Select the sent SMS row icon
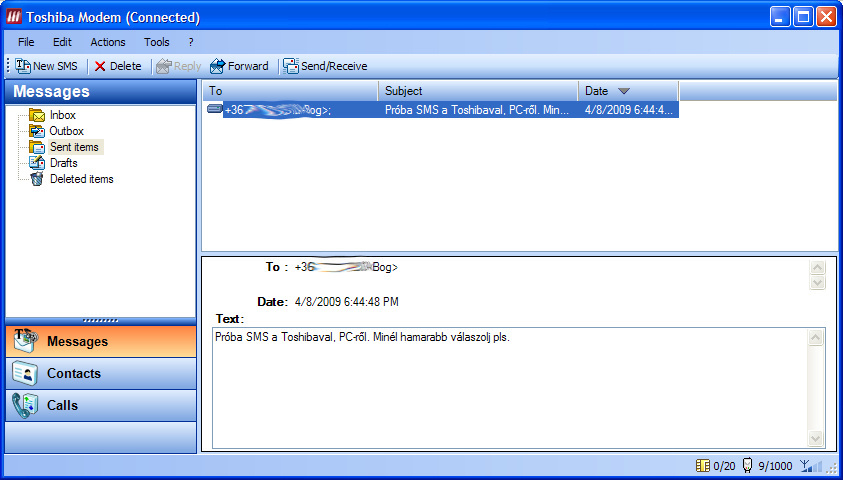843x480 pixels. [x=215, y=109]
